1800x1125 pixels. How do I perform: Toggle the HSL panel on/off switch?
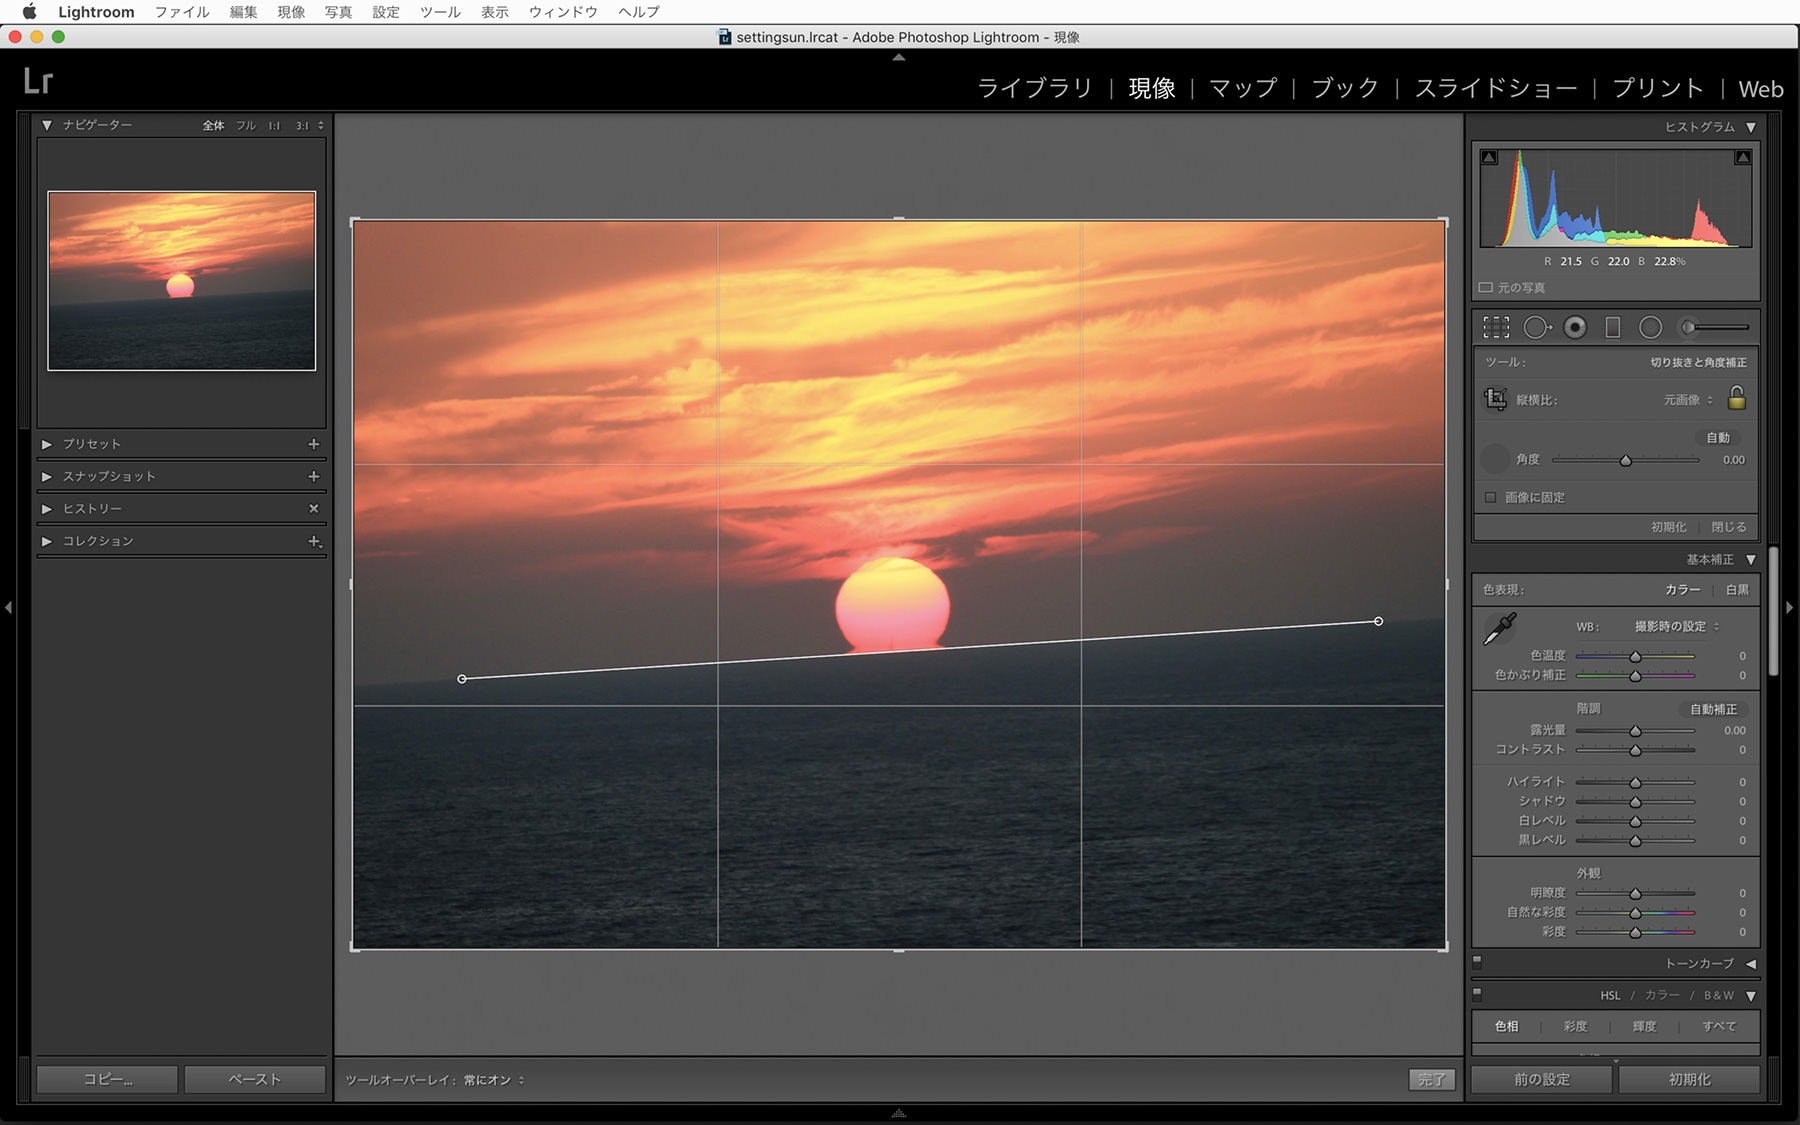tap(1477, 994)
